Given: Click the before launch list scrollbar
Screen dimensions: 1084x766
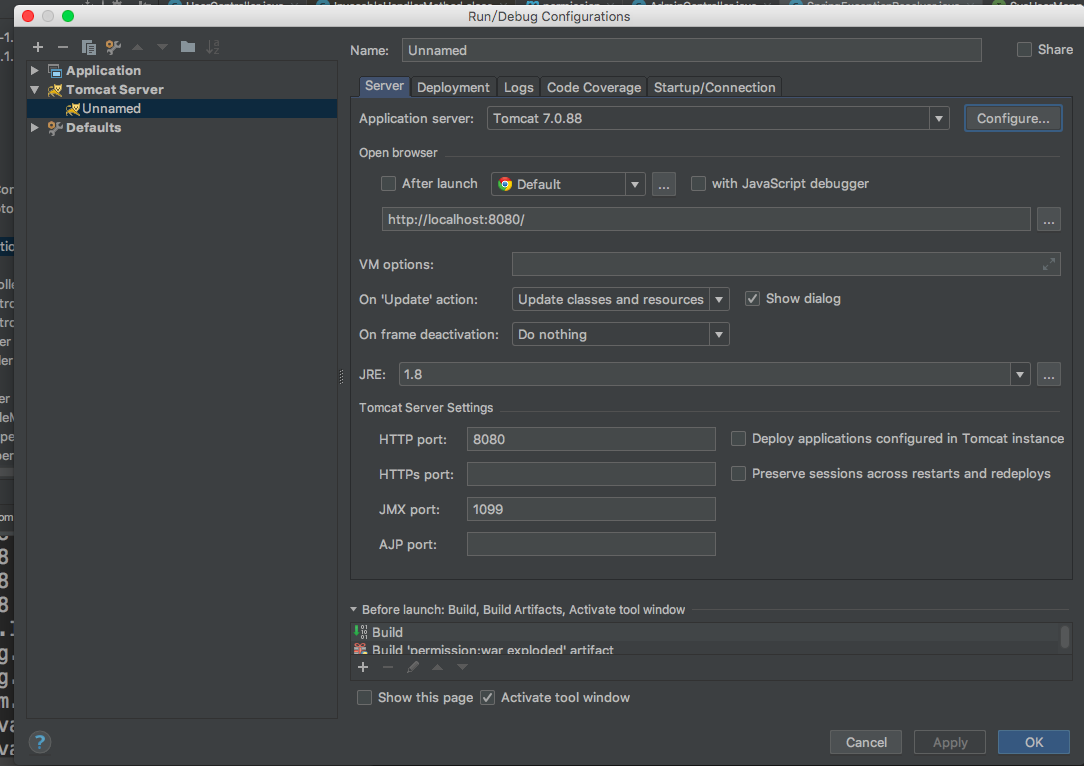Looking at the screenshot, I should (x=1065, y=637).
